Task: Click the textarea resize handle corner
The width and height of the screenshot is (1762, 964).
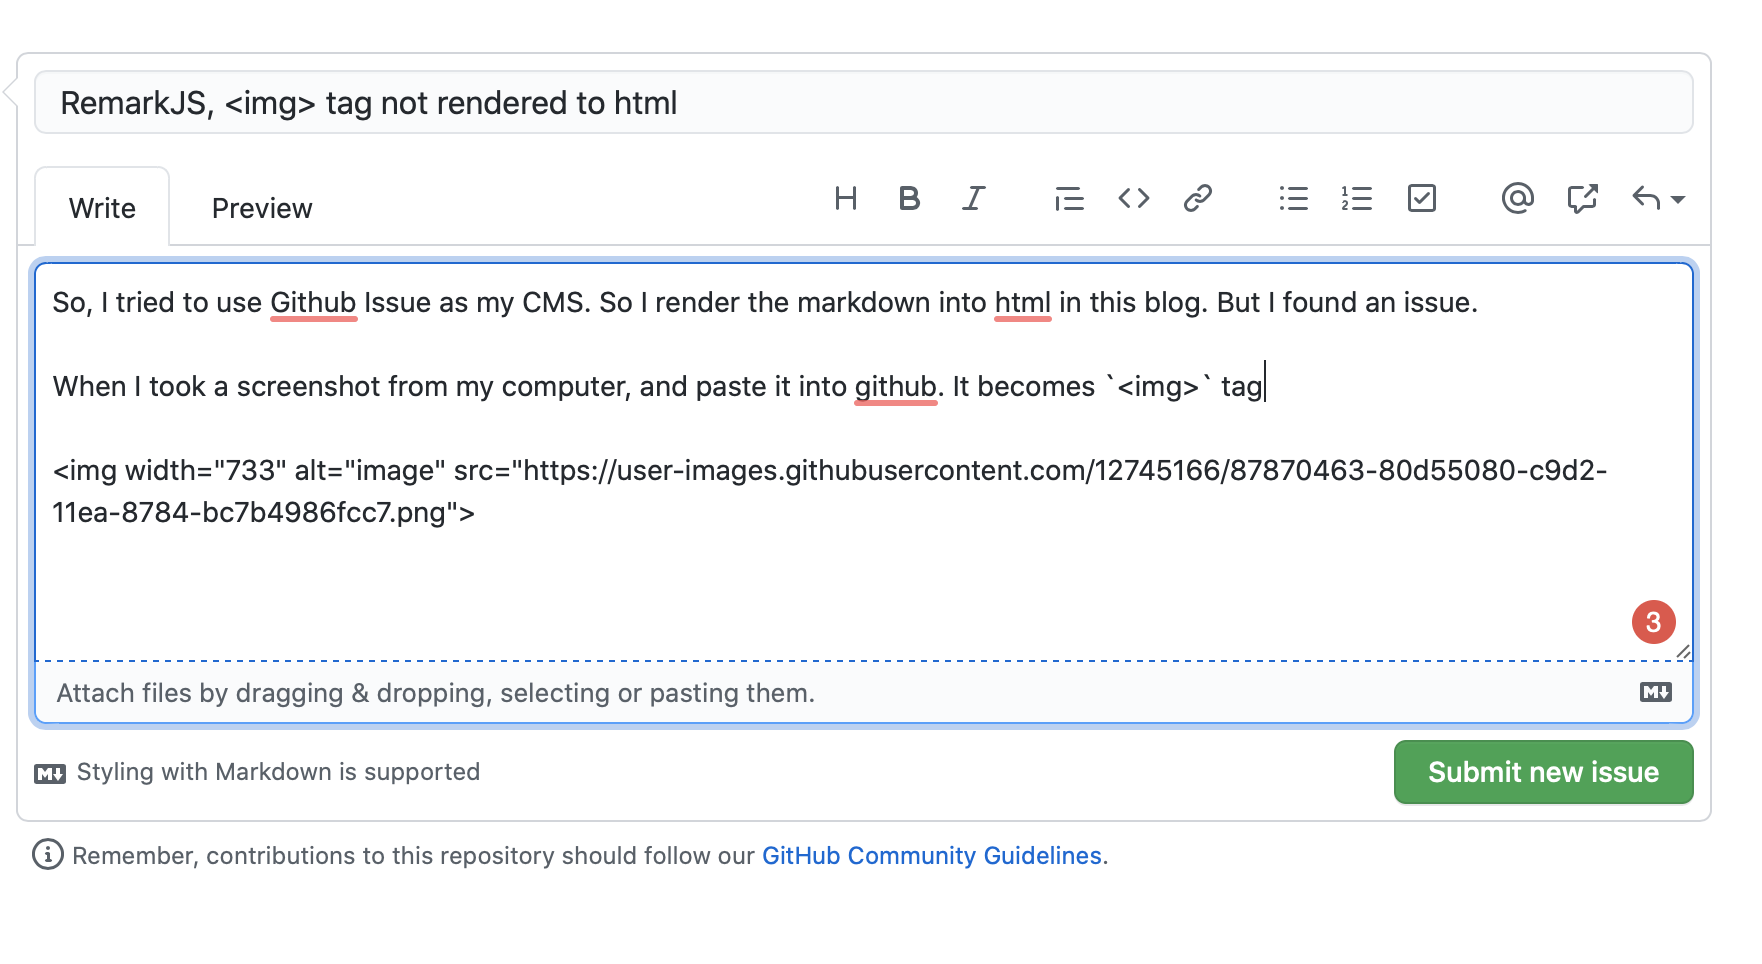Action: 1683,651
